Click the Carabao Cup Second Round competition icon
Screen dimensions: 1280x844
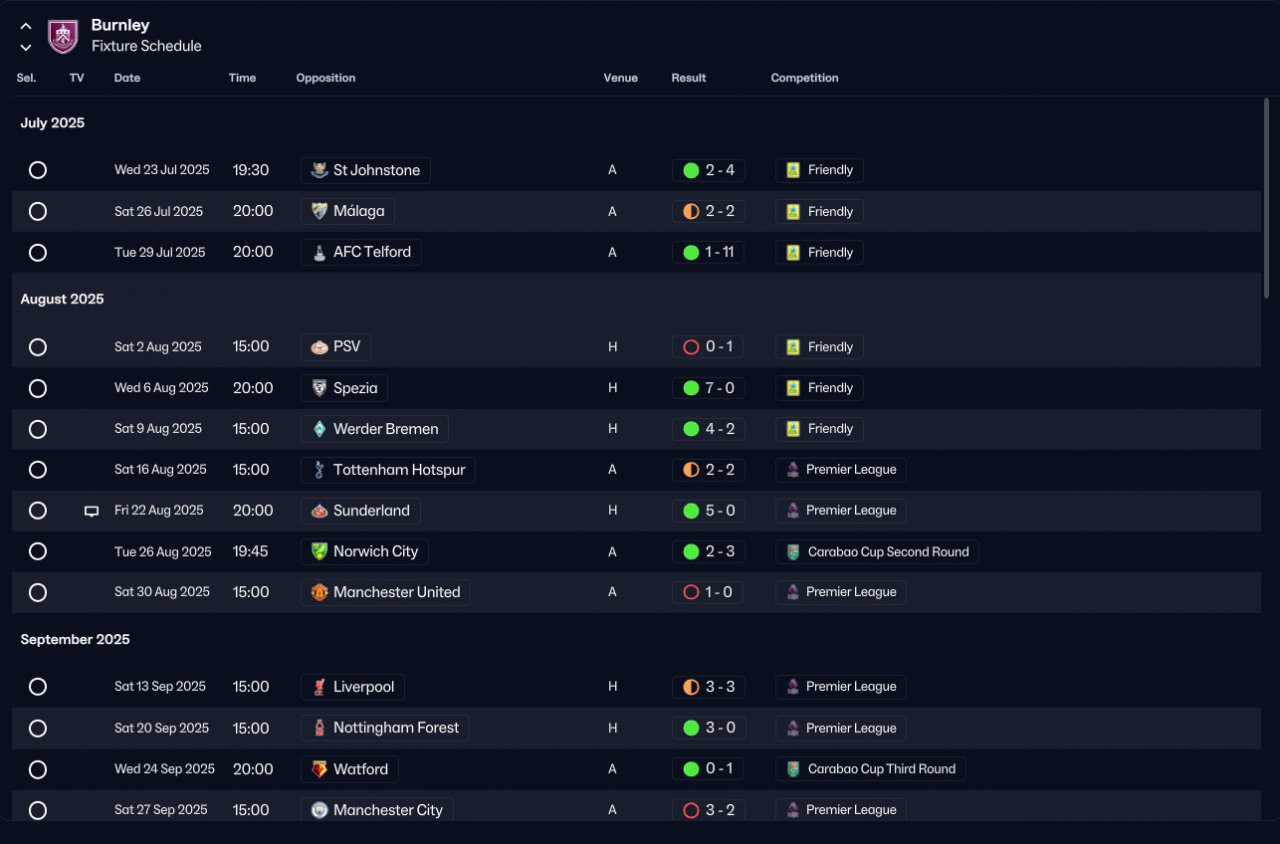coord(793,552)
